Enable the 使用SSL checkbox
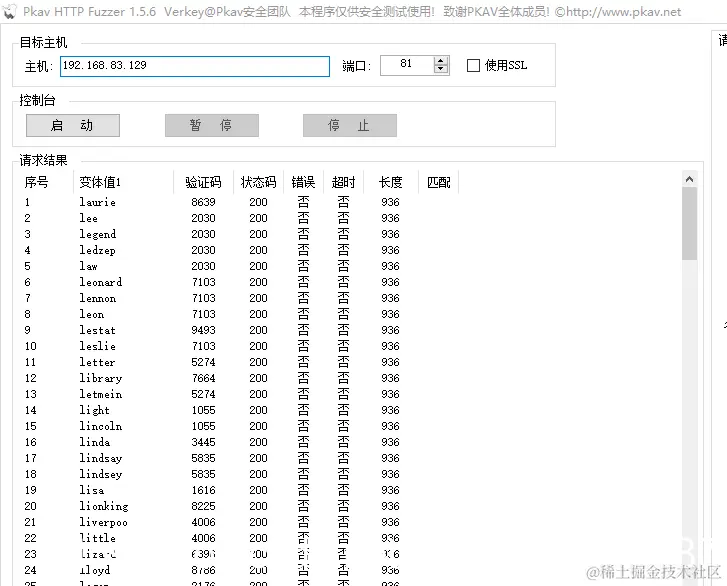Image resolution: width=727 pixels, height=586 pixels. (473, 65)
